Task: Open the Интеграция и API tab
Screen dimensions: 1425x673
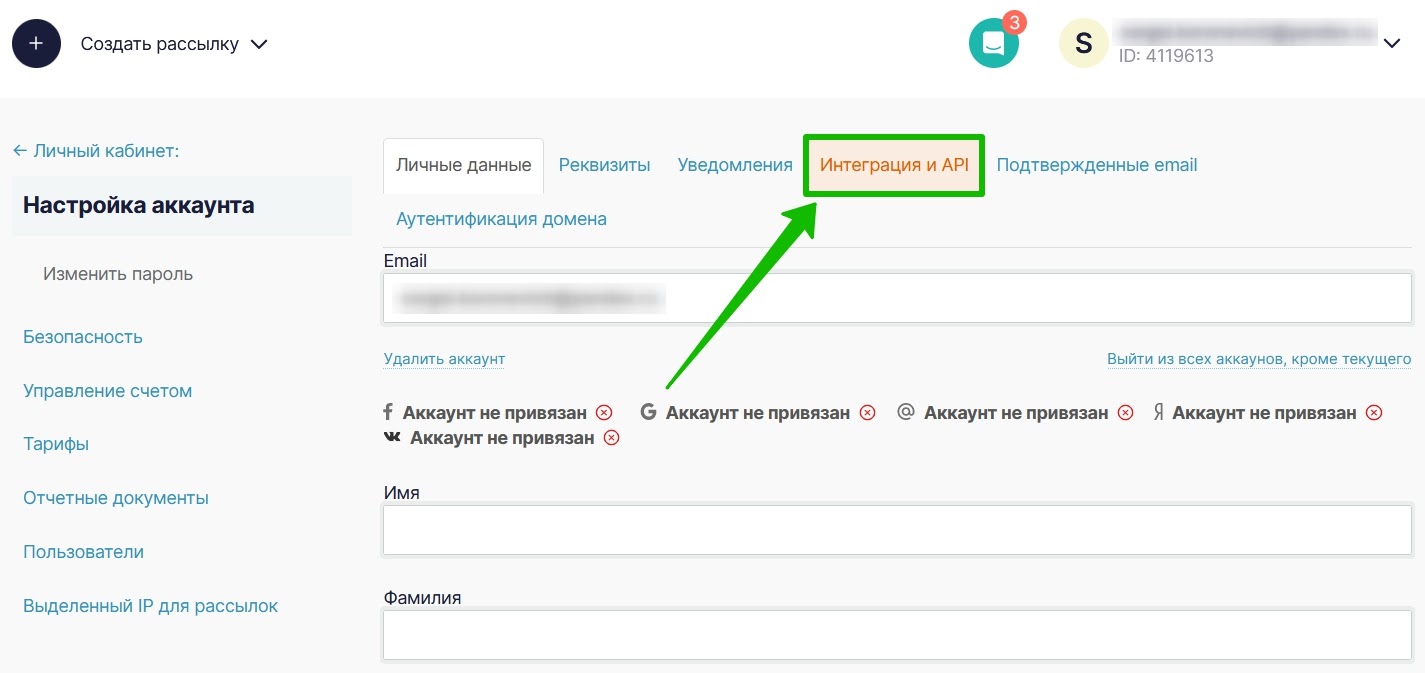Action: click(895, 165)
